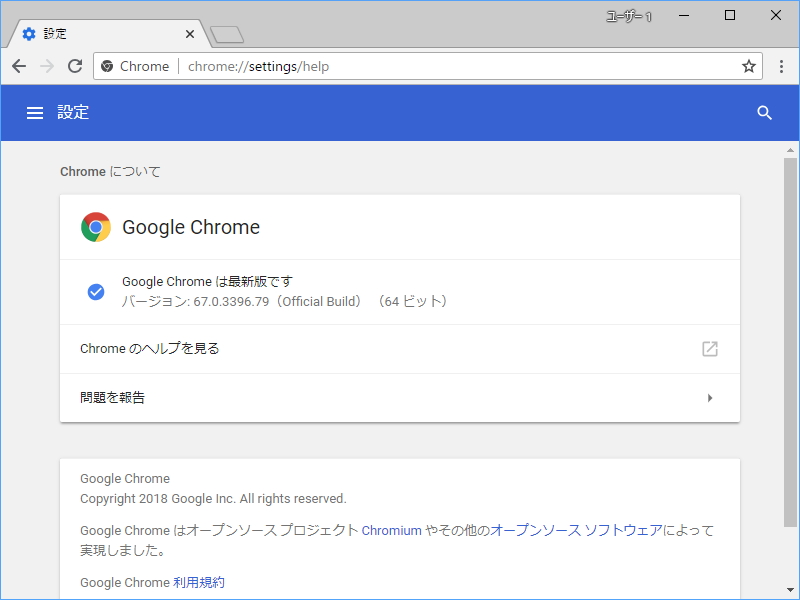The height and width of the screenshot is (600, 800).
Task: Reload the page
Action: coord(75,66)
